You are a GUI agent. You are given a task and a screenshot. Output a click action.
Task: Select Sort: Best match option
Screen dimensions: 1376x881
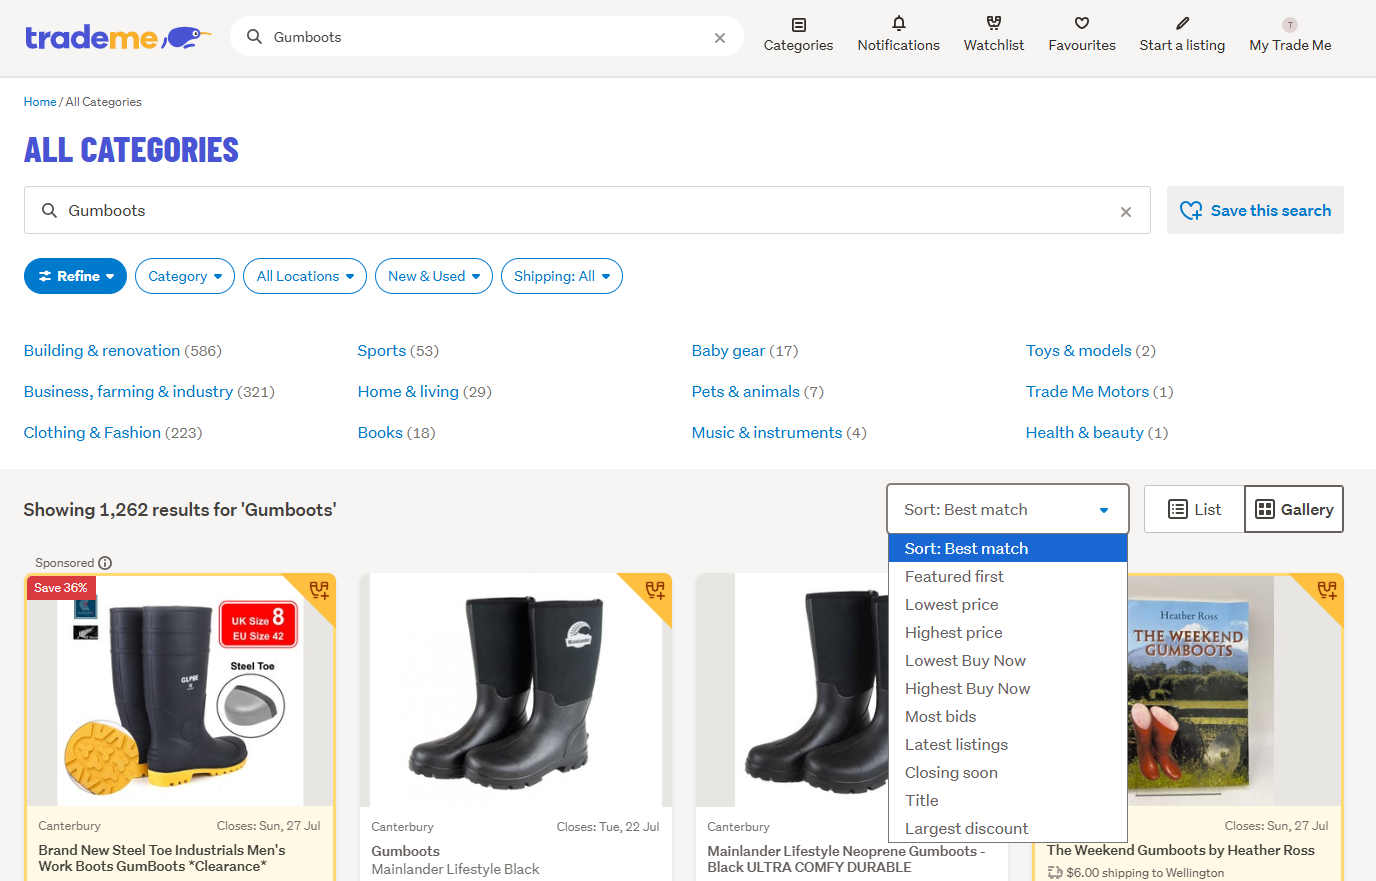(1008, 548)
